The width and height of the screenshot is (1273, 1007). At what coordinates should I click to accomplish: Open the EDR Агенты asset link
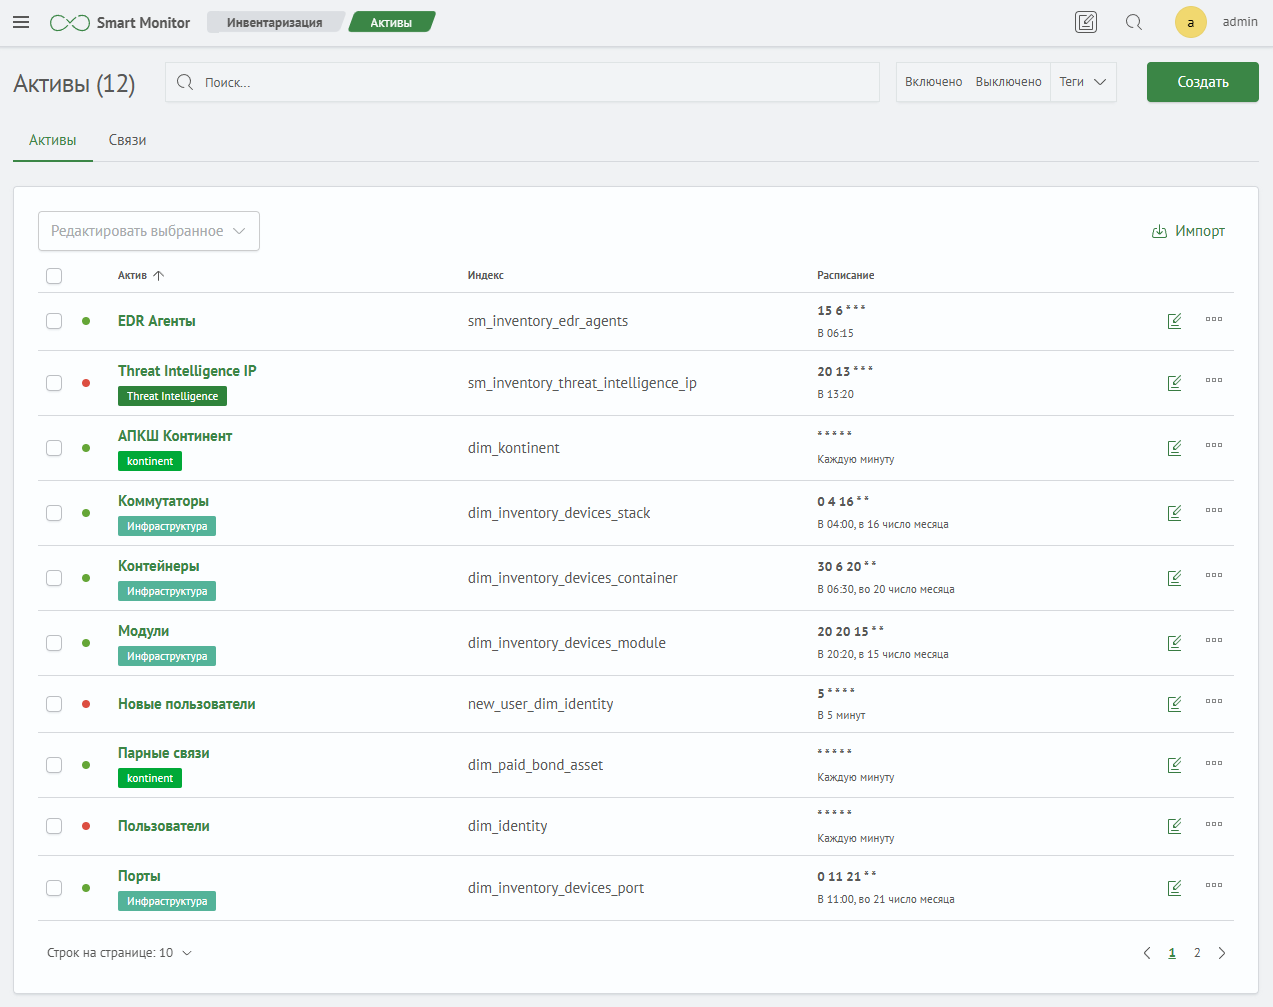(x=157, y=321)
